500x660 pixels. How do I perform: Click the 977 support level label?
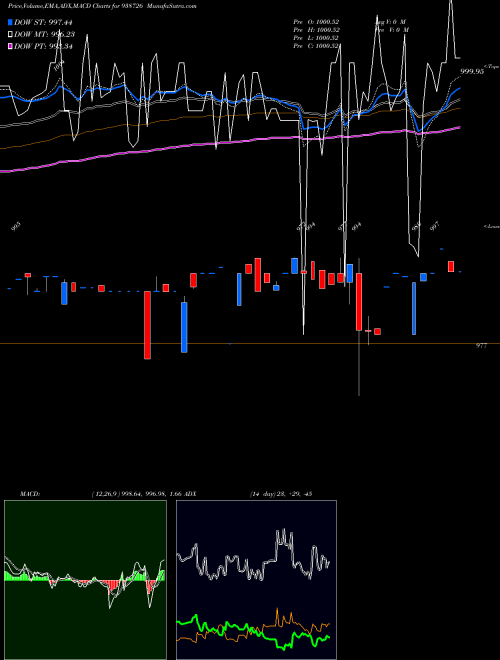(481, 346)
